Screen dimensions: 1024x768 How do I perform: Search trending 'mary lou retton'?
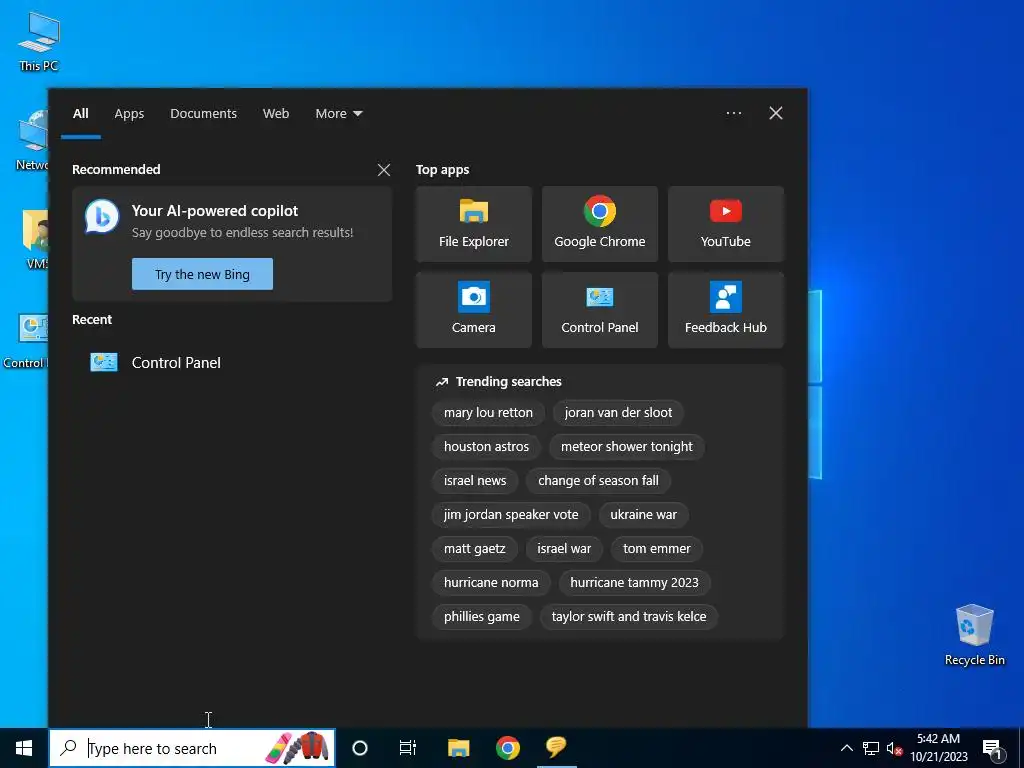click(x=488, y=413)
